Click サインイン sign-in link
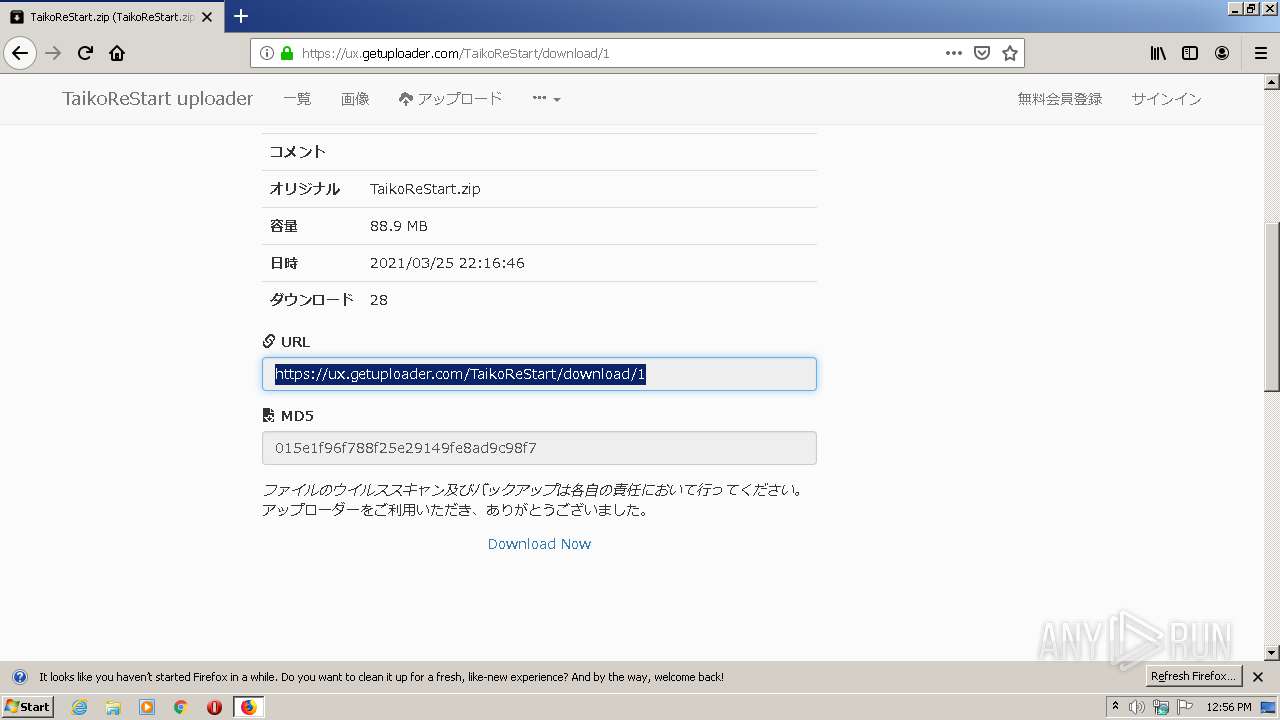The height and width of the screenshot is (720, 1280). click(x=1166, y=99)
